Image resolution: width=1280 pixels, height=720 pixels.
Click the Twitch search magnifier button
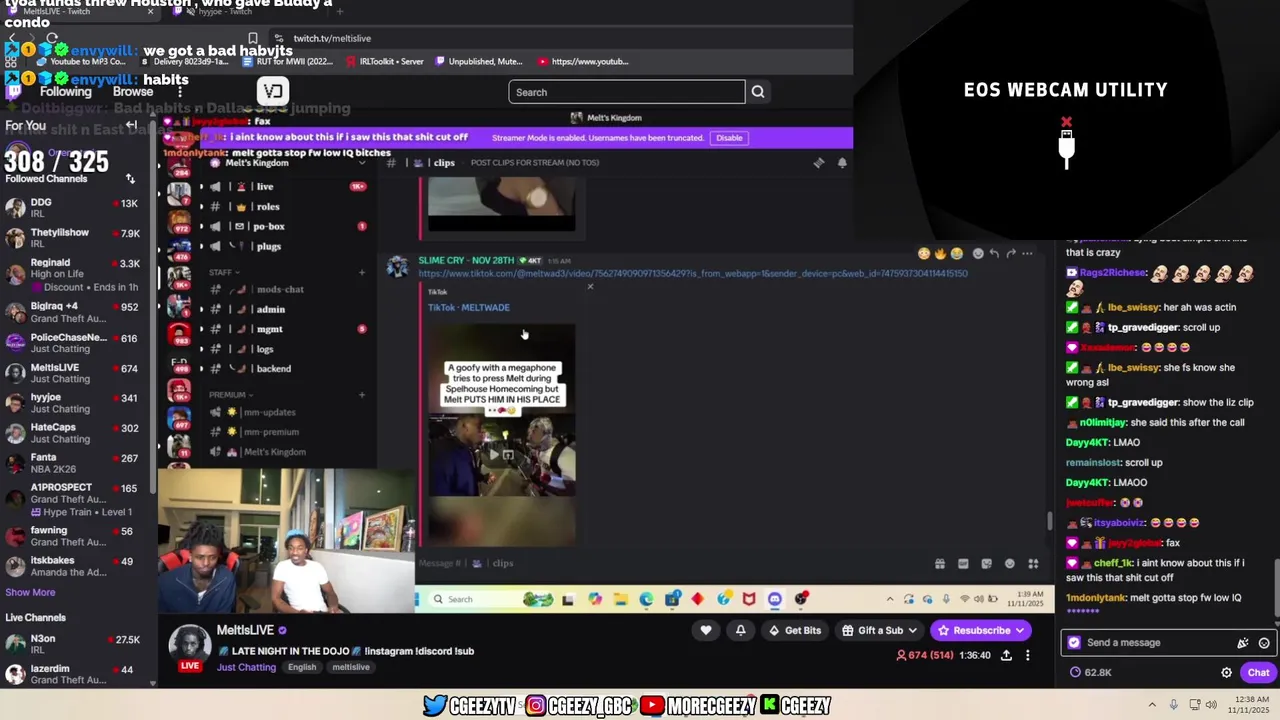pos(758,92)
